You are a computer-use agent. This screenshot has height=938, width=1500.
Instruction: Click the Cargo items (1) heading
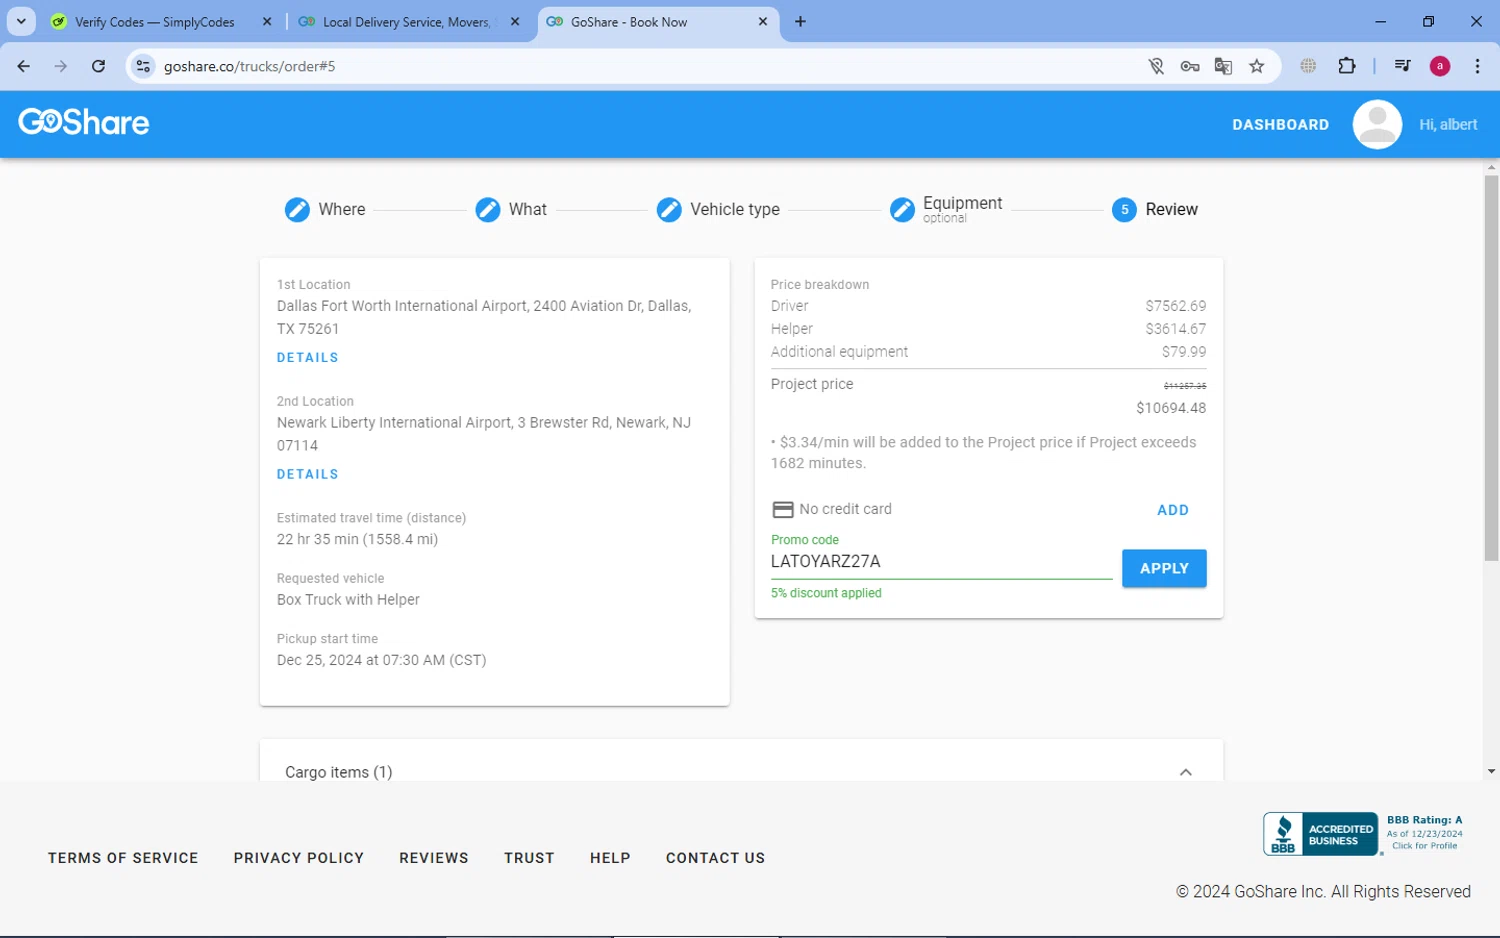pyautogui.click(x=339, y=772)
